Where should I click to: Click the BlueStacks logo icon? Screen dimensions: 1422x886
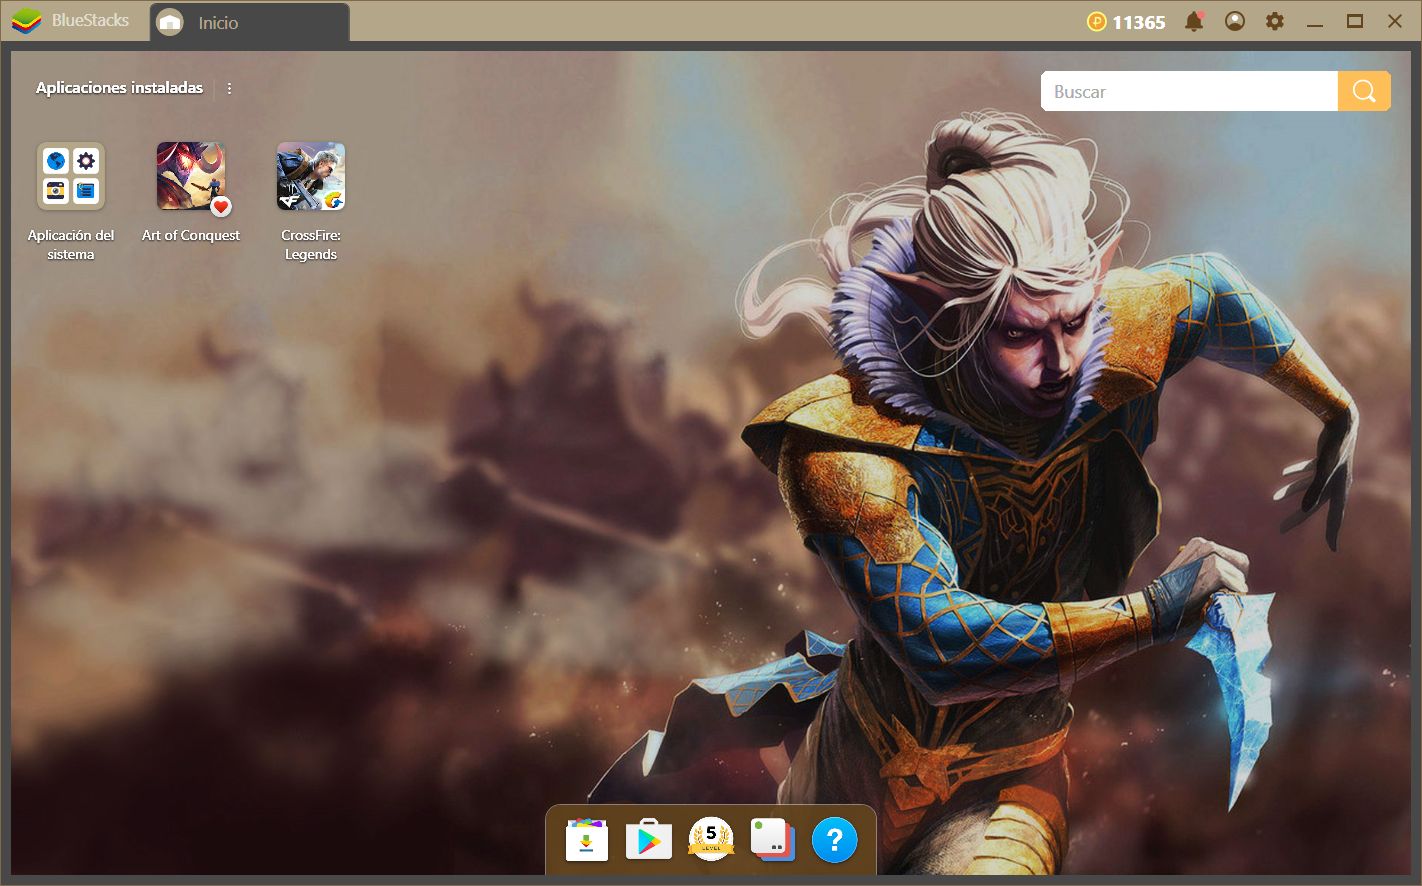(27, 20)
